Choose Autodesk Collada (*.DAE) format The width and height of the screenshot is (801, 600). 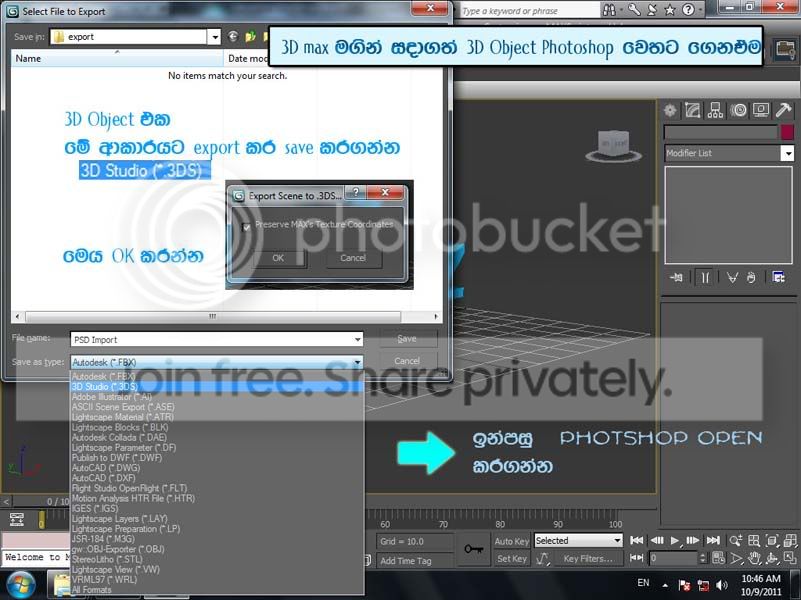click(x=217, y=438)
